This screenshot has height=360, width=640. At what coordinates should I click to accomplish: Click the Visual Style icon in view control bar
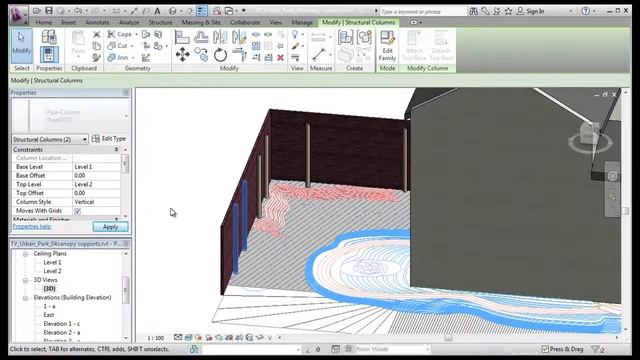point(189,338)
